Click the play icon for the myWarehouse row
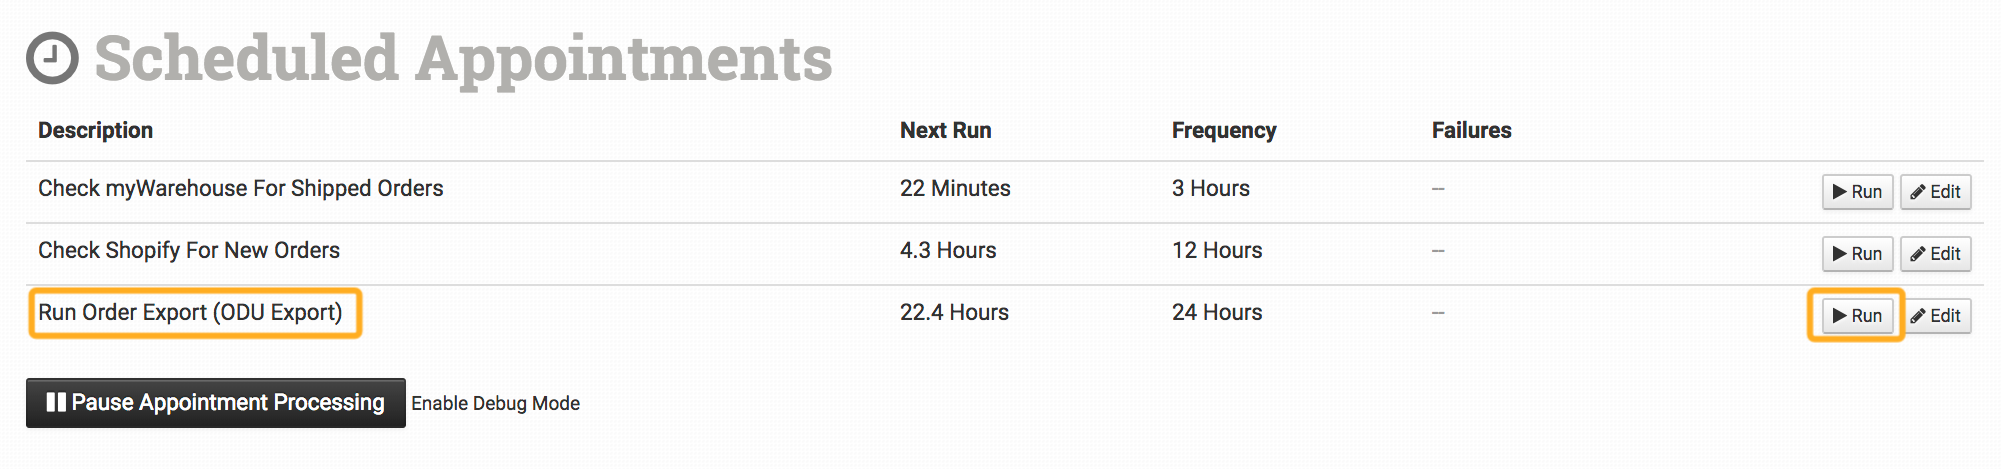Image resolution: width=2001 pixels, height=469 pixels. click(1840, 192)
